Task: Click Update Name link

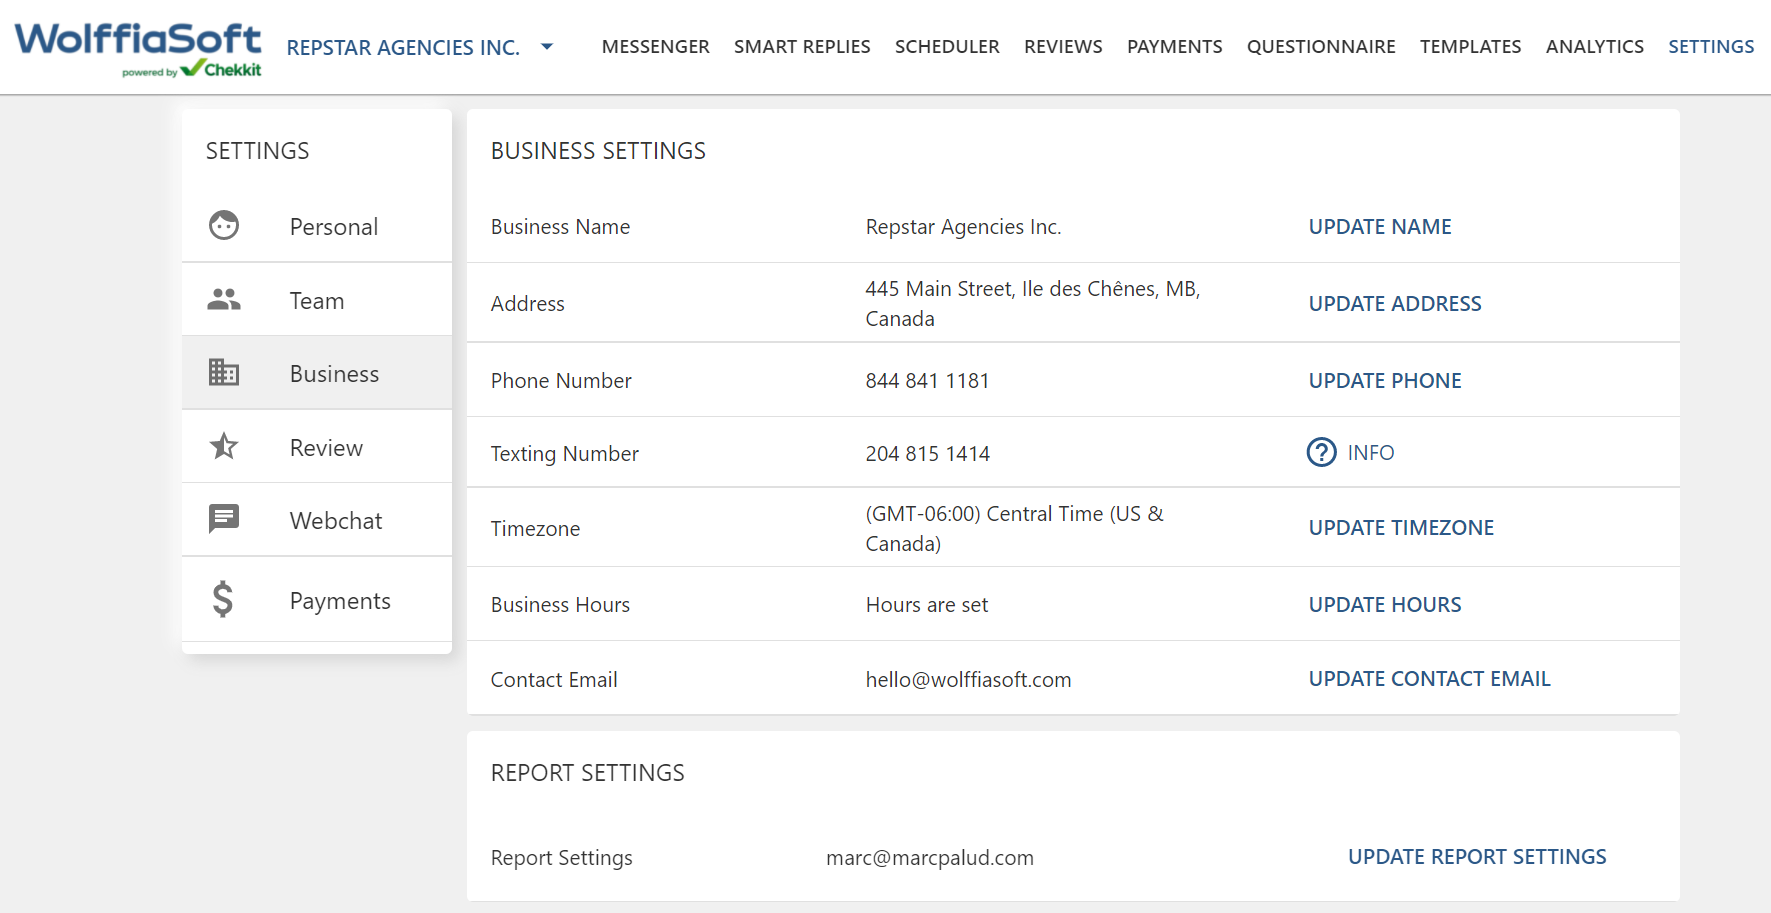Action: pyautogui.click(x=1380, y=227)
